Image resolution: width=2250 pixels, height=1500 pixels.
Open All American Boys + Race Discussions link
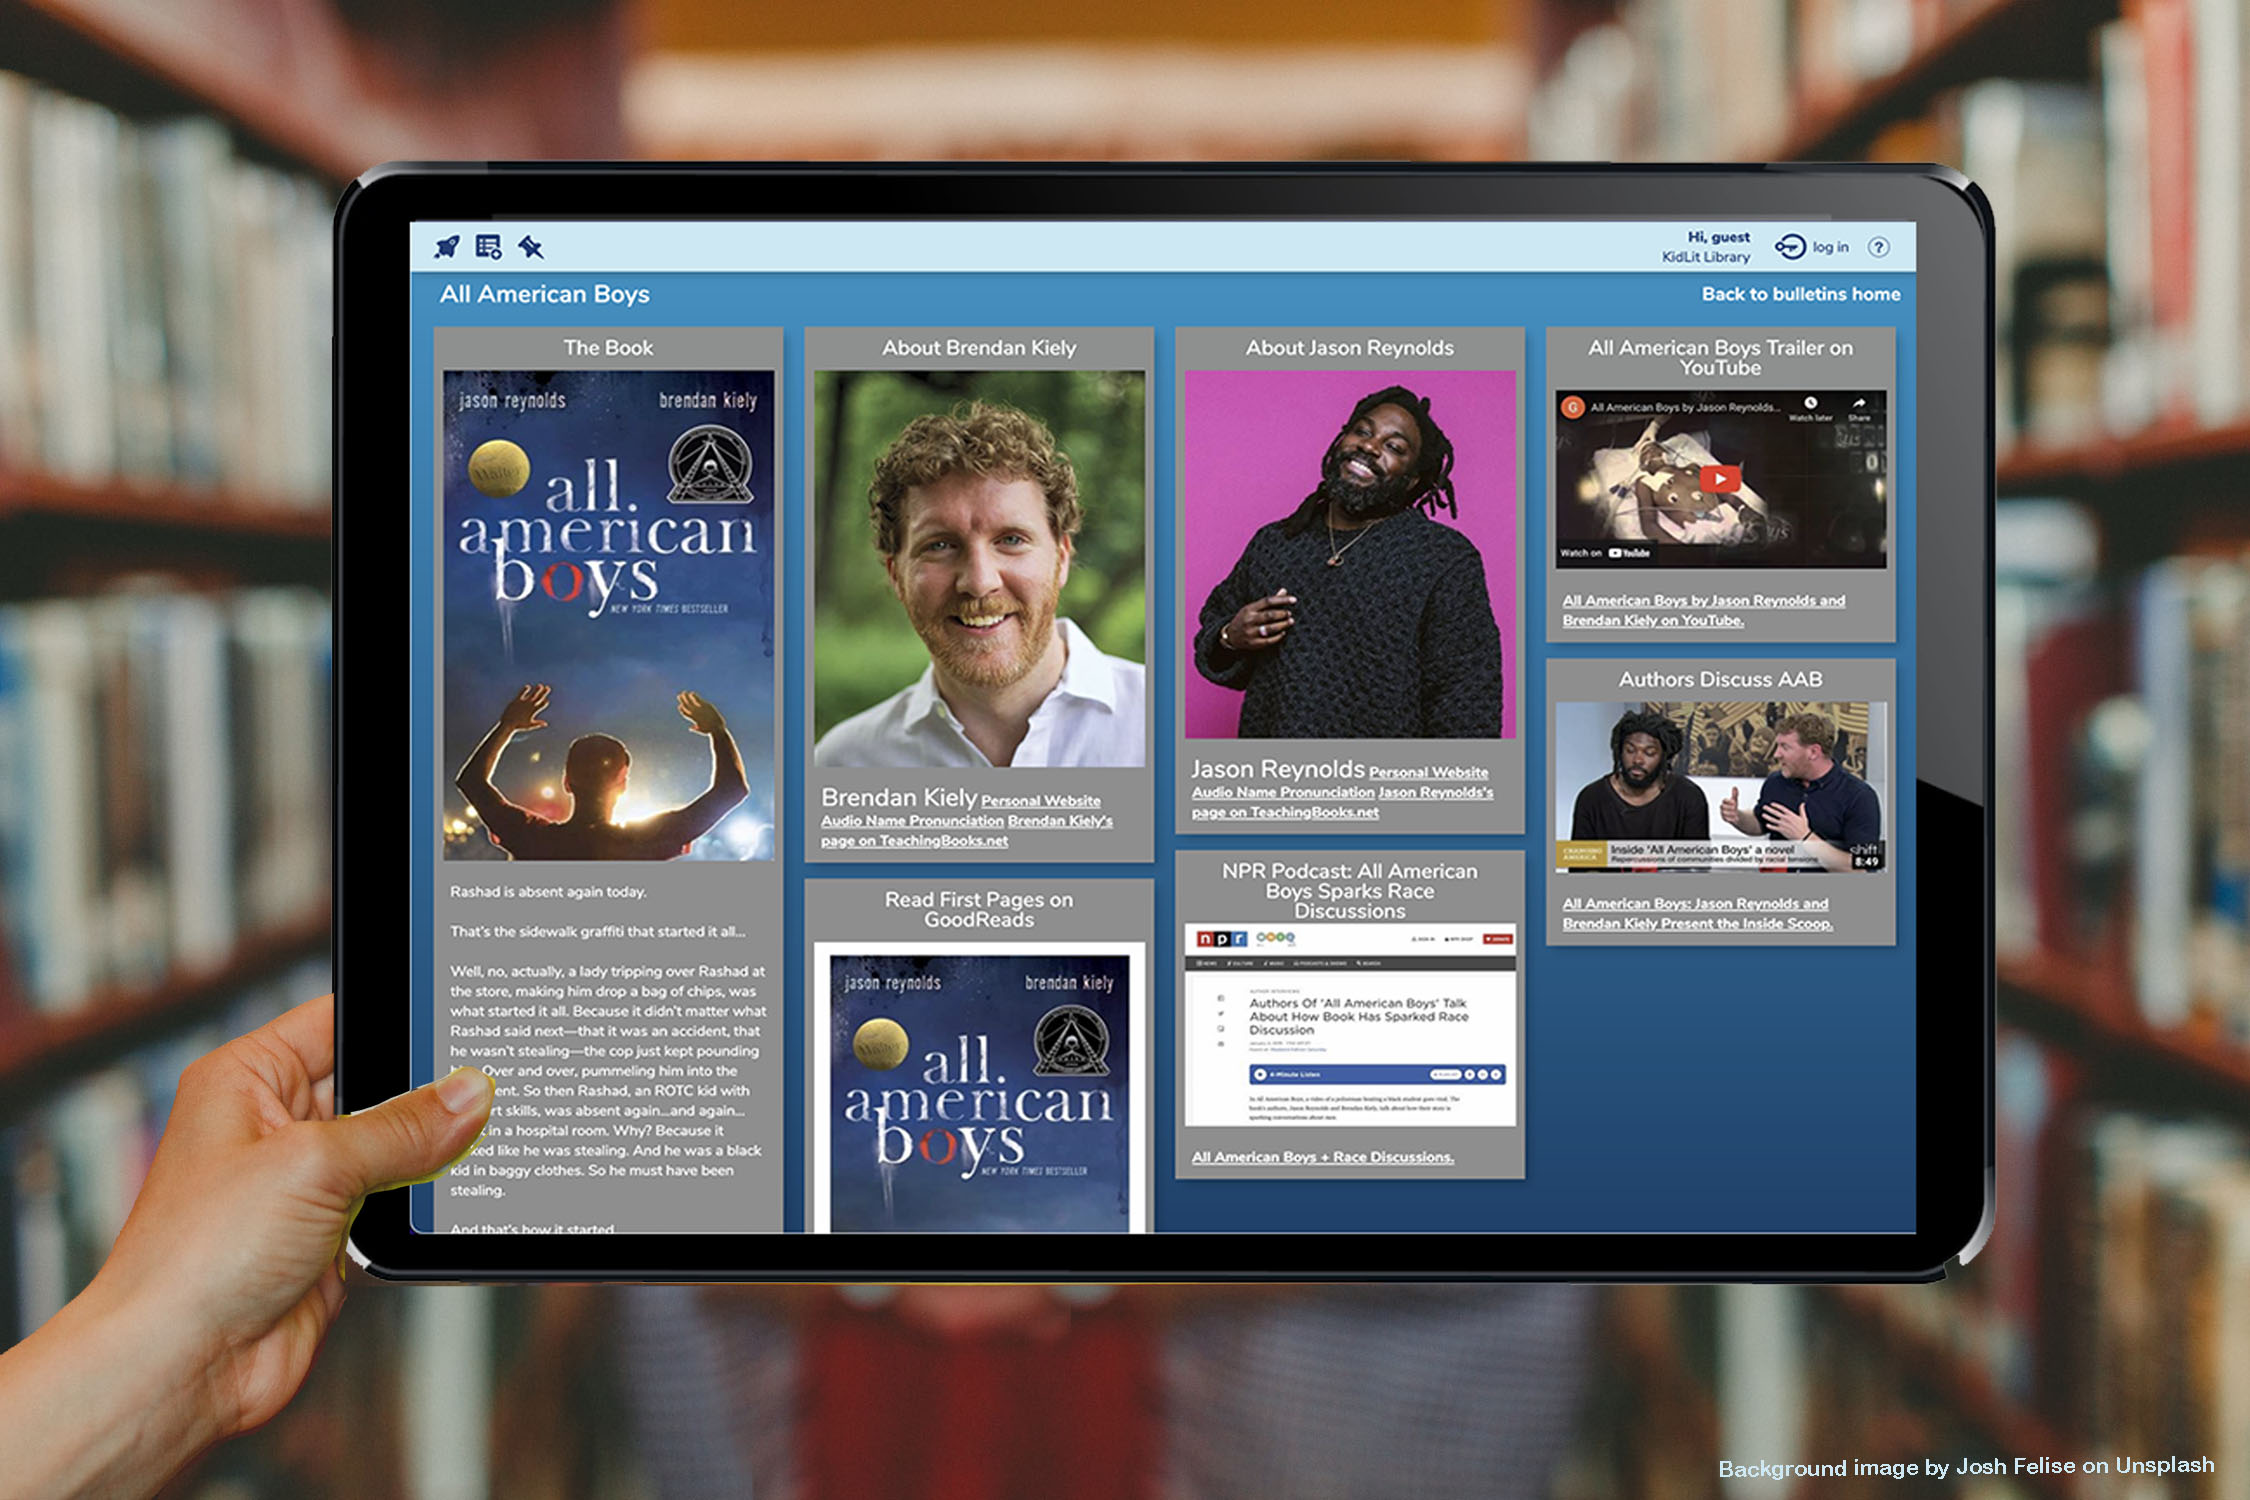pyautogui.click(x=1323, y=1157)
